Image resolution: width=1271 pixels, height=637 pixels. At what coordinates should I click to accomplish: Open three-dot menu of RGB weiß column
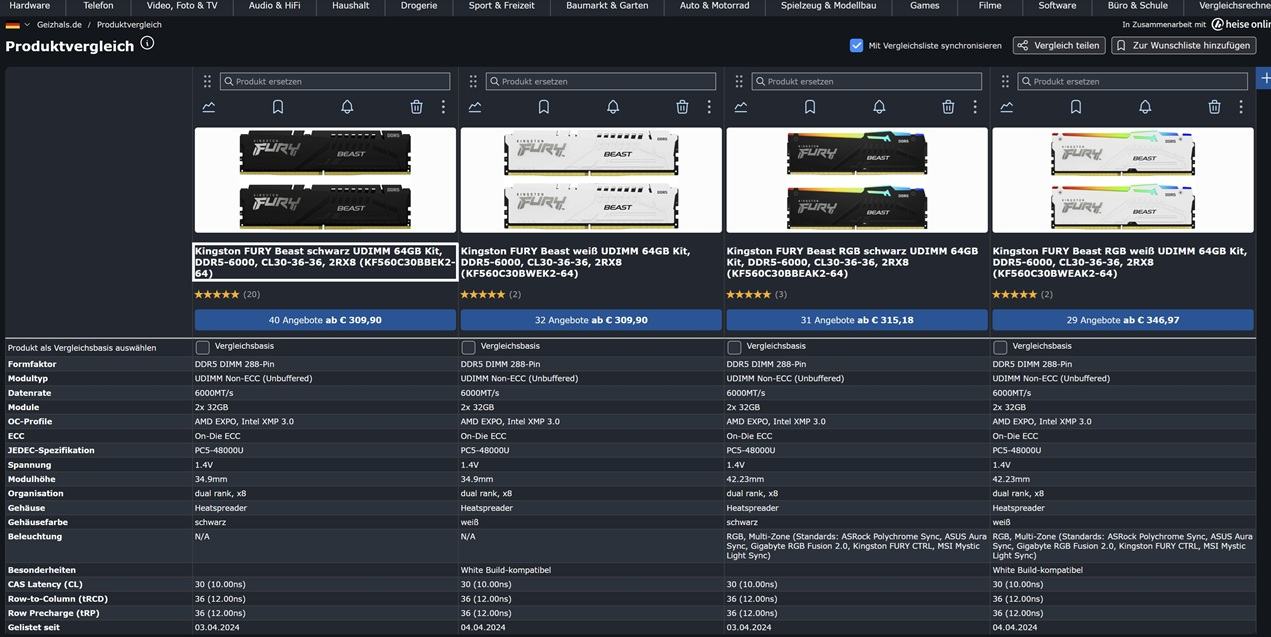tap(1241, 107)
